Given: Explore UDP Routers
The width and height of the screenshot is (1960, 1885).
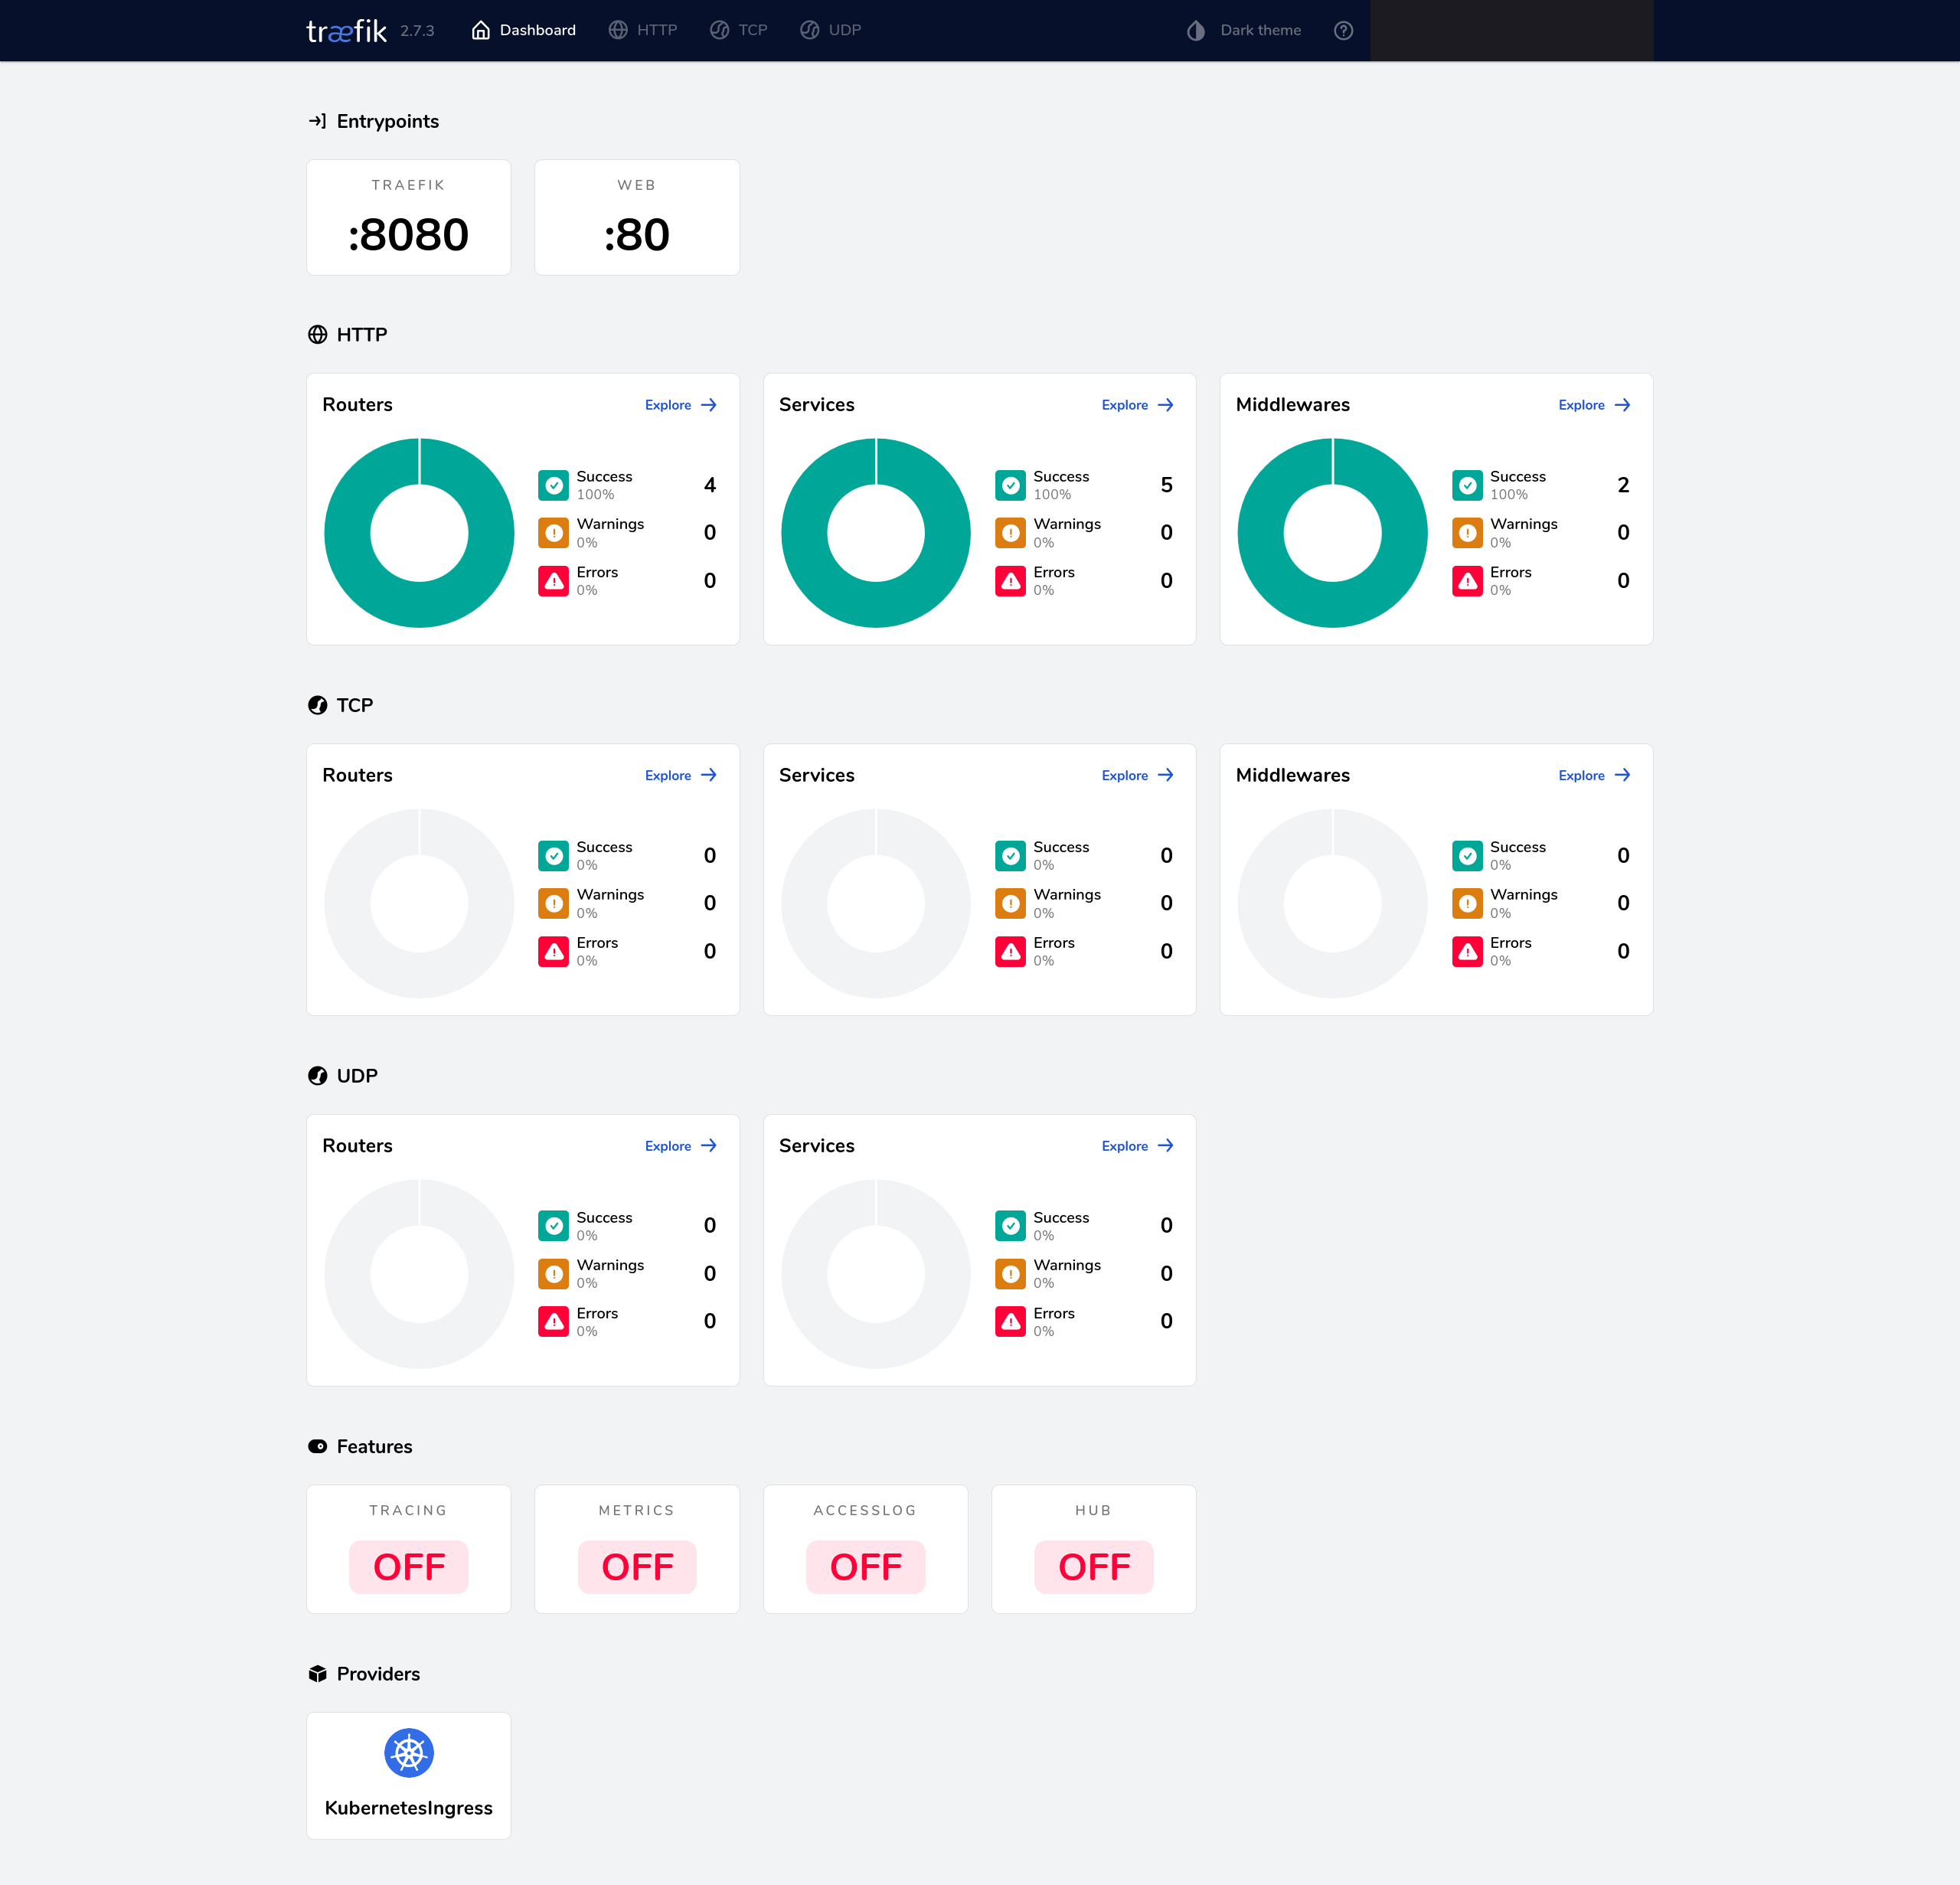Looking at the screenshot, I should (x=681, y=1146).
